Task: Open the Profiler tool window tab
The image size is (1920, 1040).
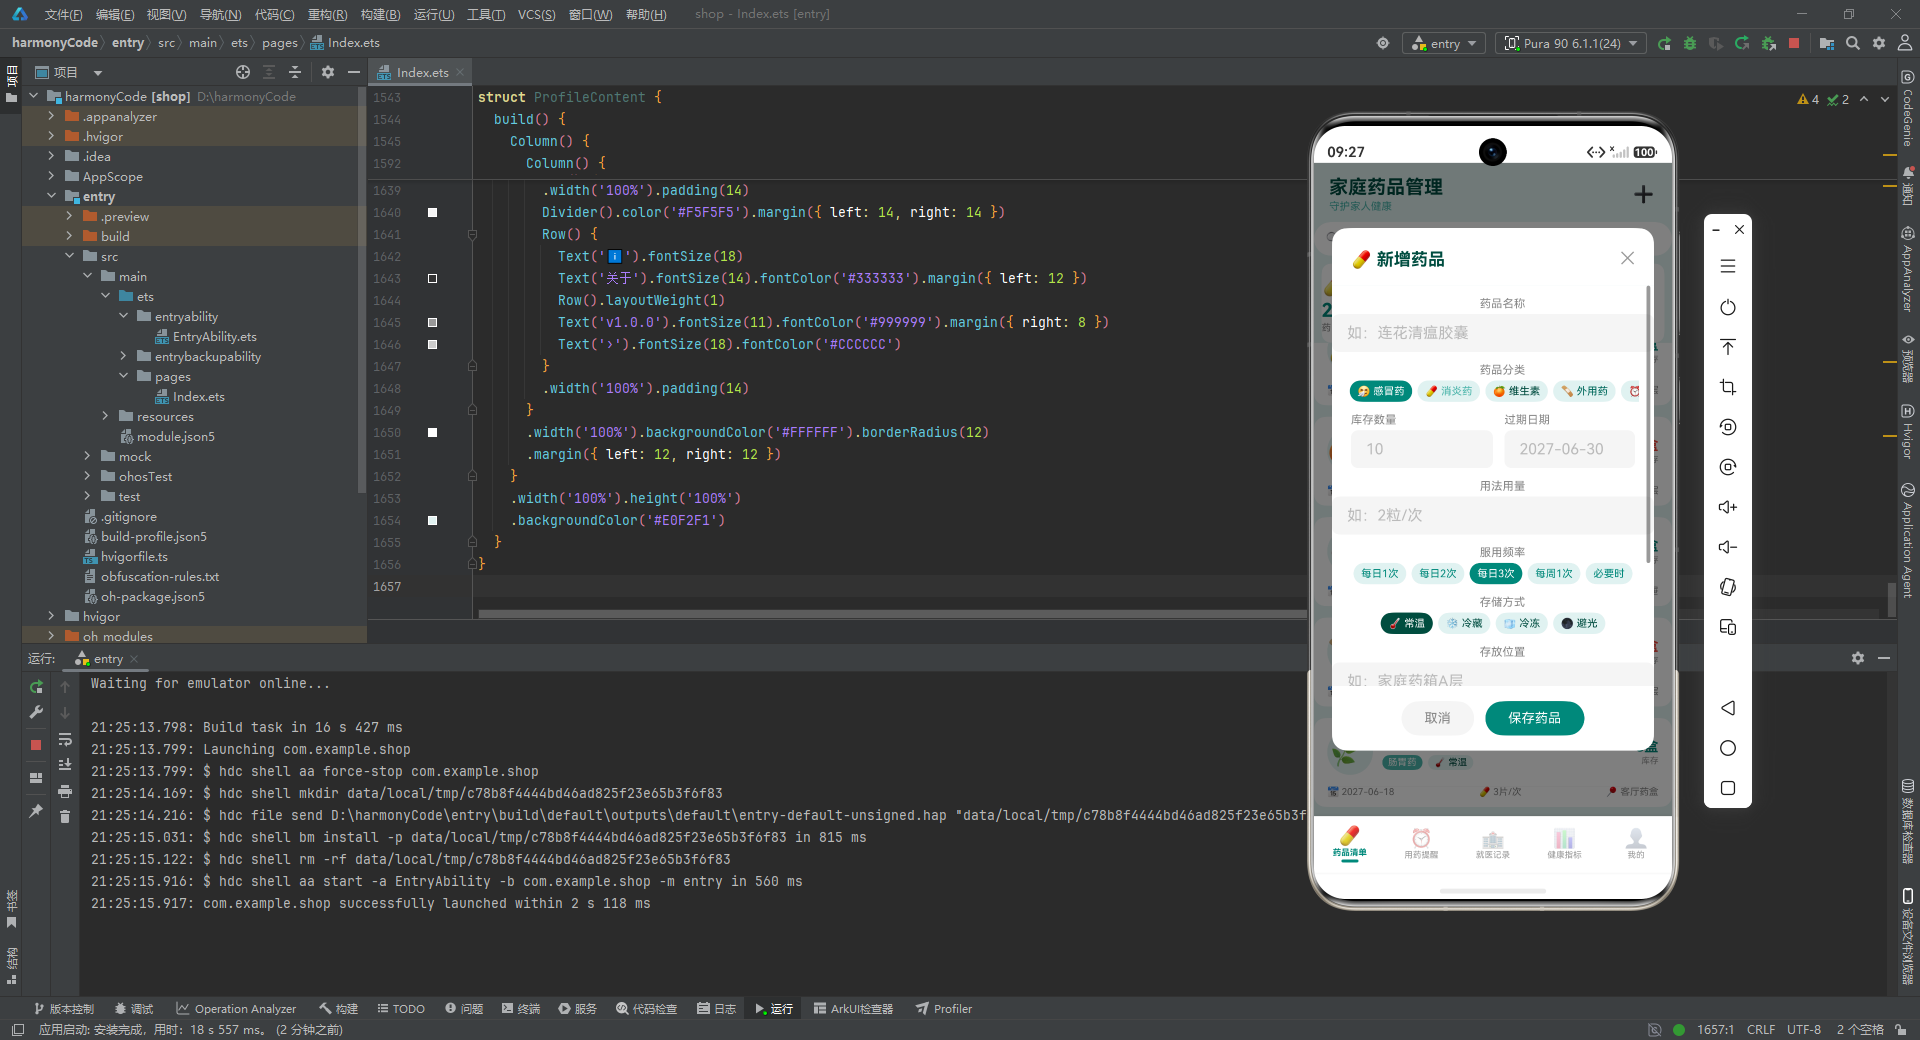Action: tap(944, 1008)
